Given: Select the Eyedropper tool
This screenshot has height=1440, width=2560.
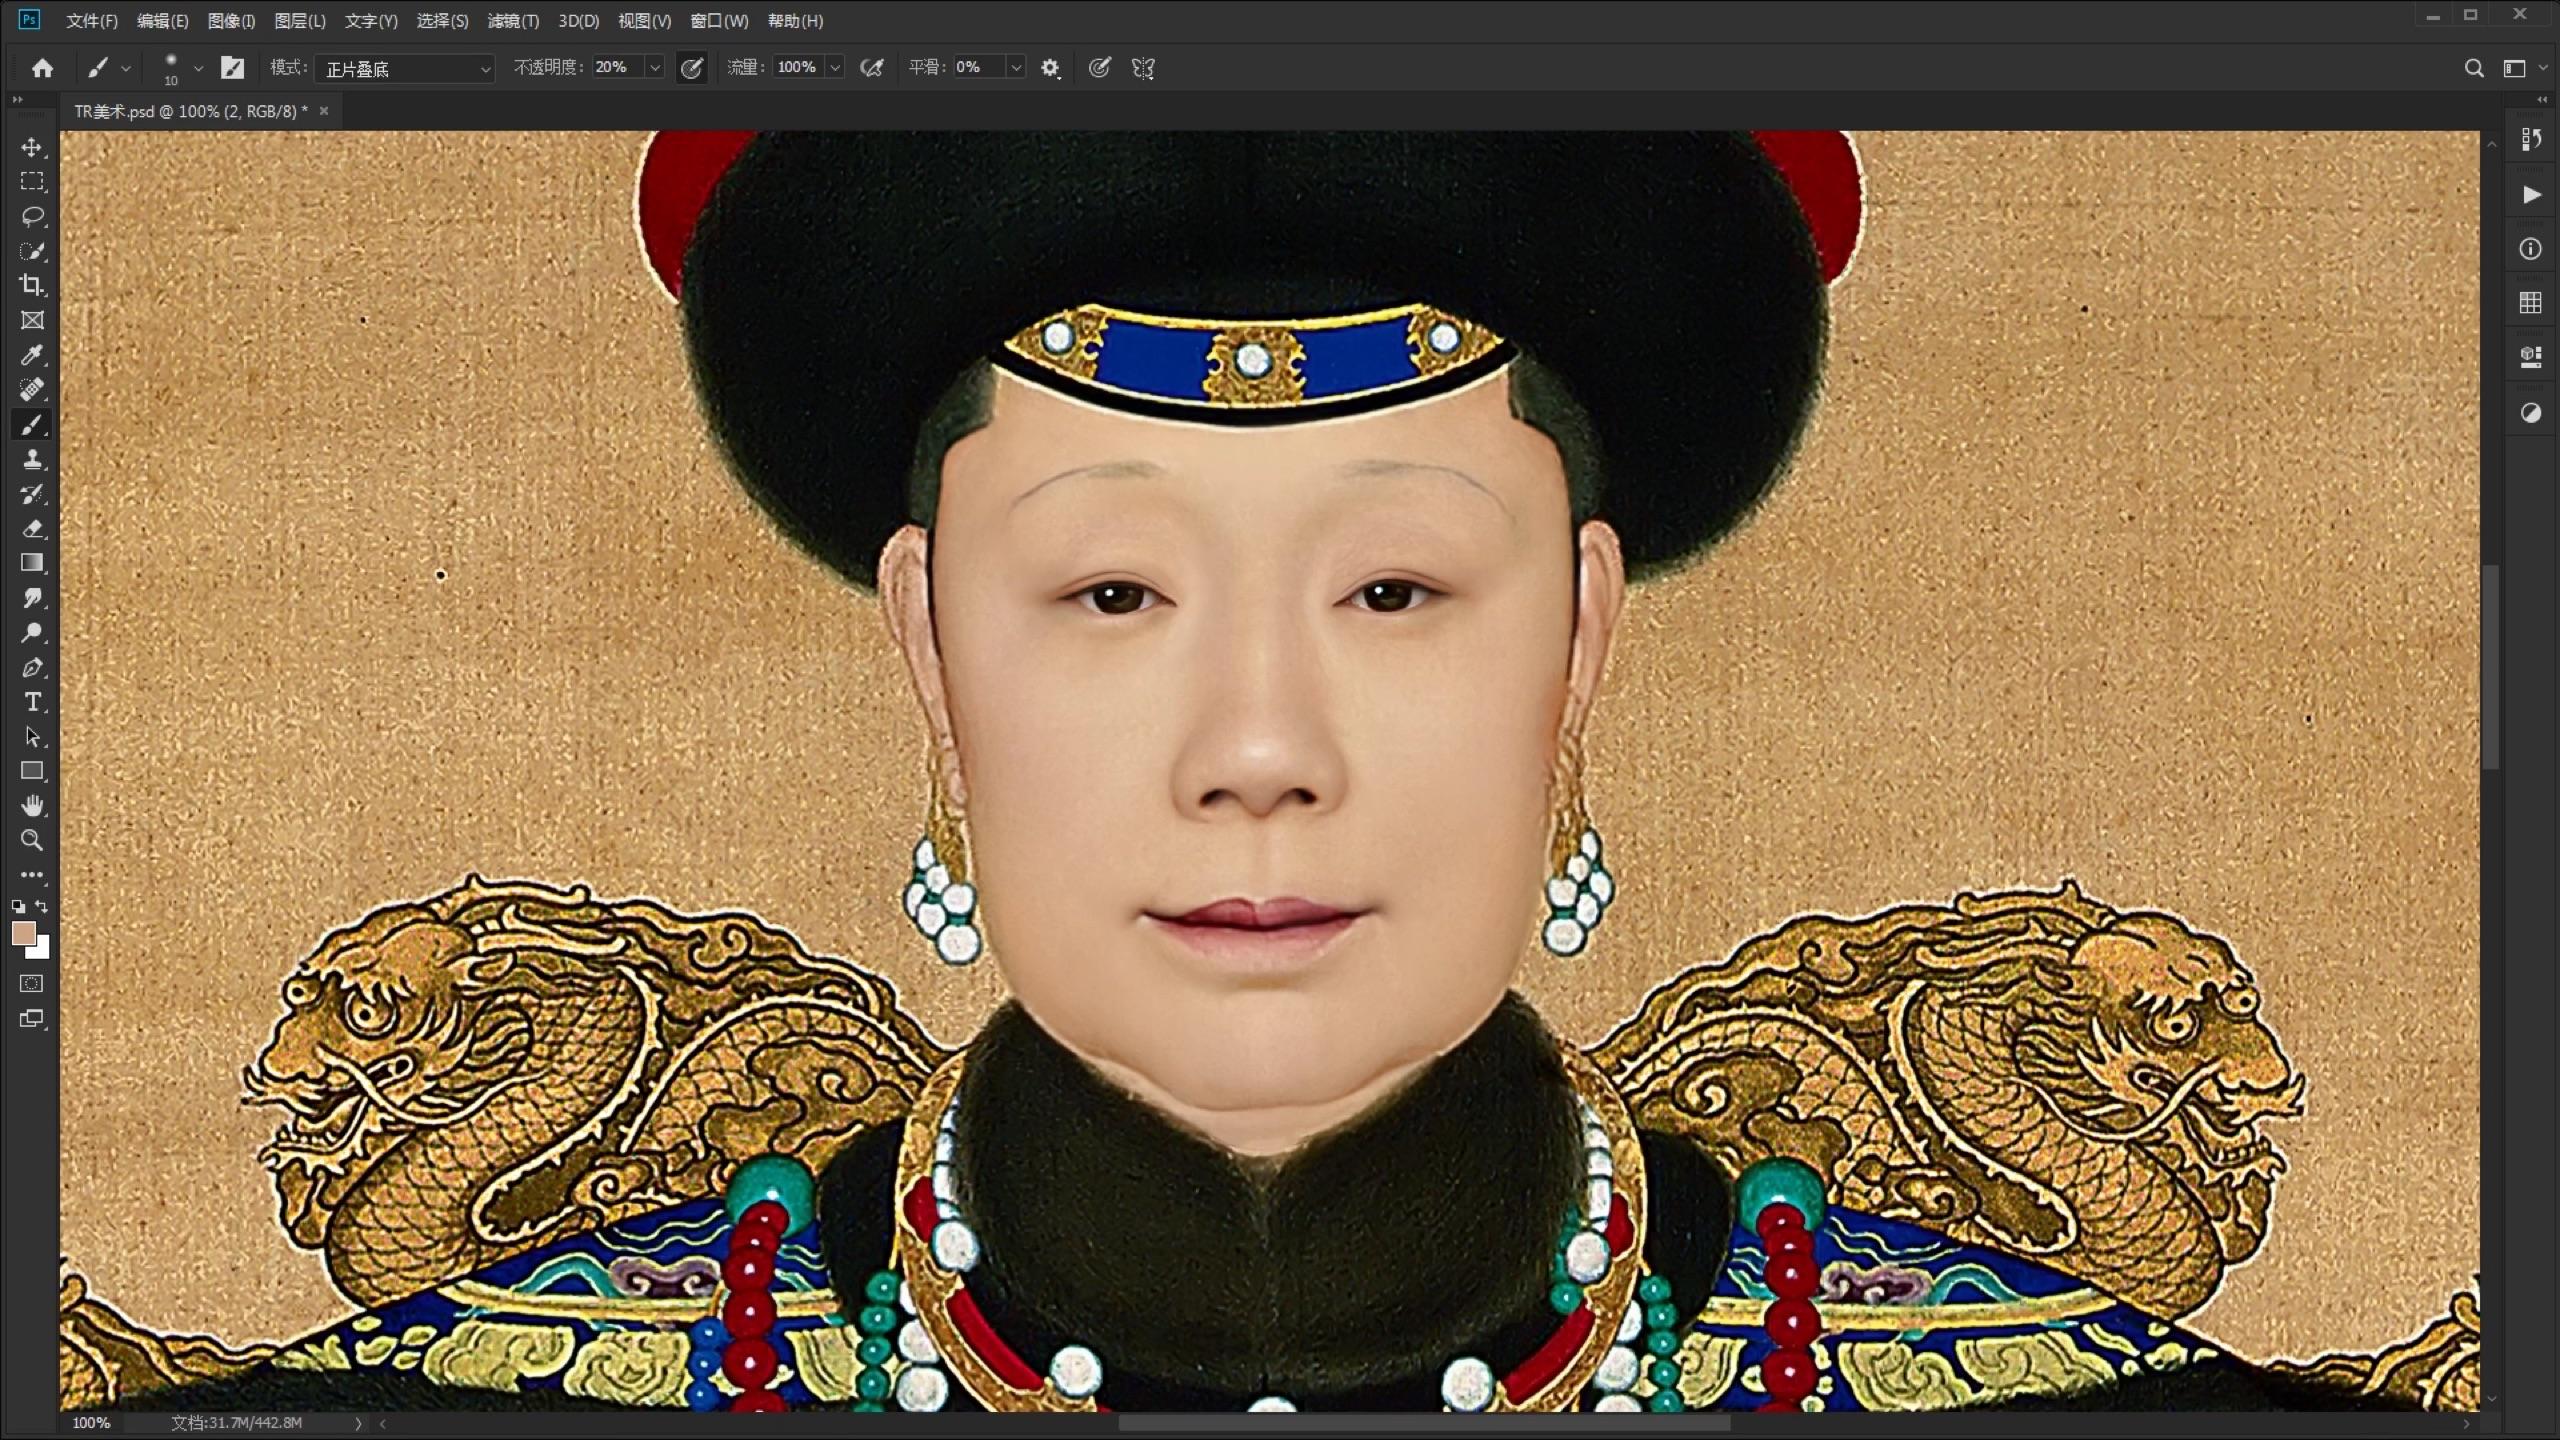Looking at the screenshot, I should 32,355.
